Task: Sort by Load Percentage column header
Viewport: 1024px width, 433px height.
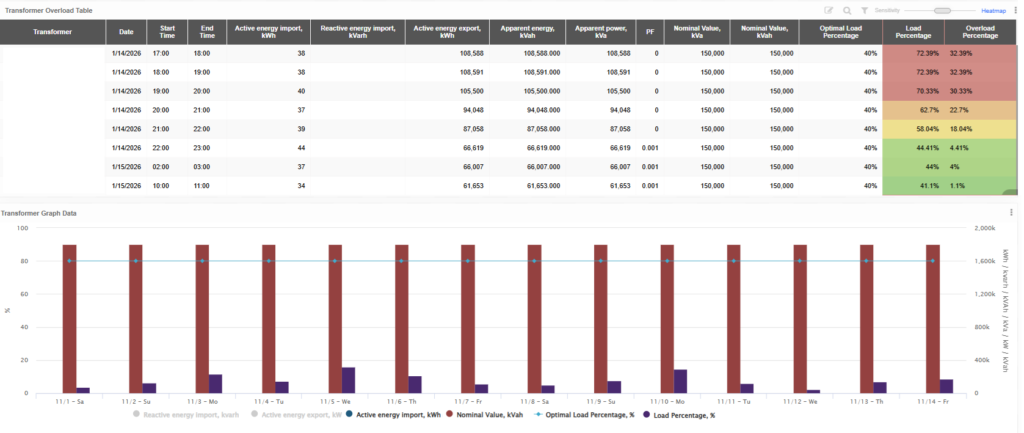Action: coord(913,32)
